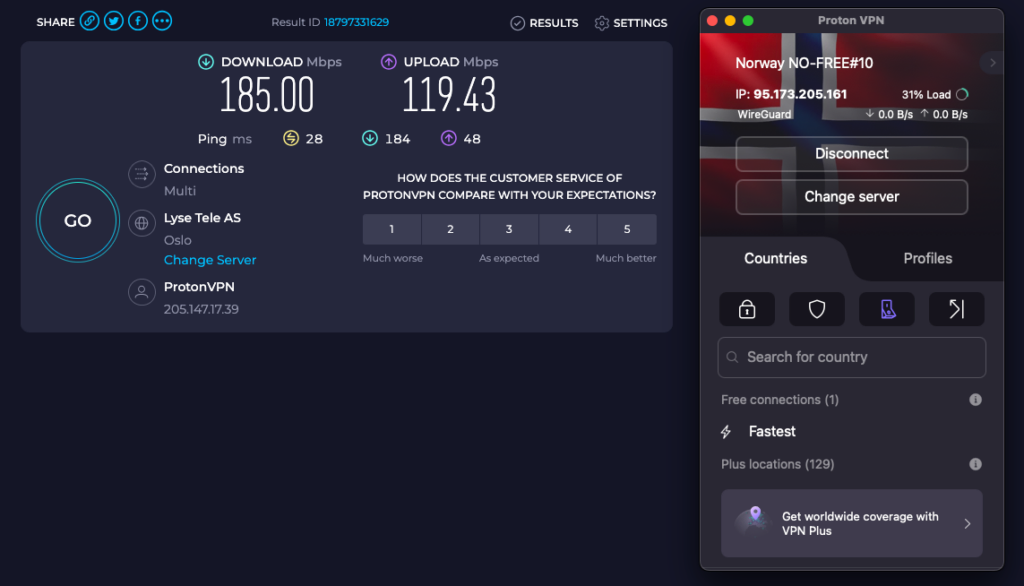Screen dimensions: 1024x586
Task: Expand Proton VPN map panel chevron
Action: click(993, 63)
